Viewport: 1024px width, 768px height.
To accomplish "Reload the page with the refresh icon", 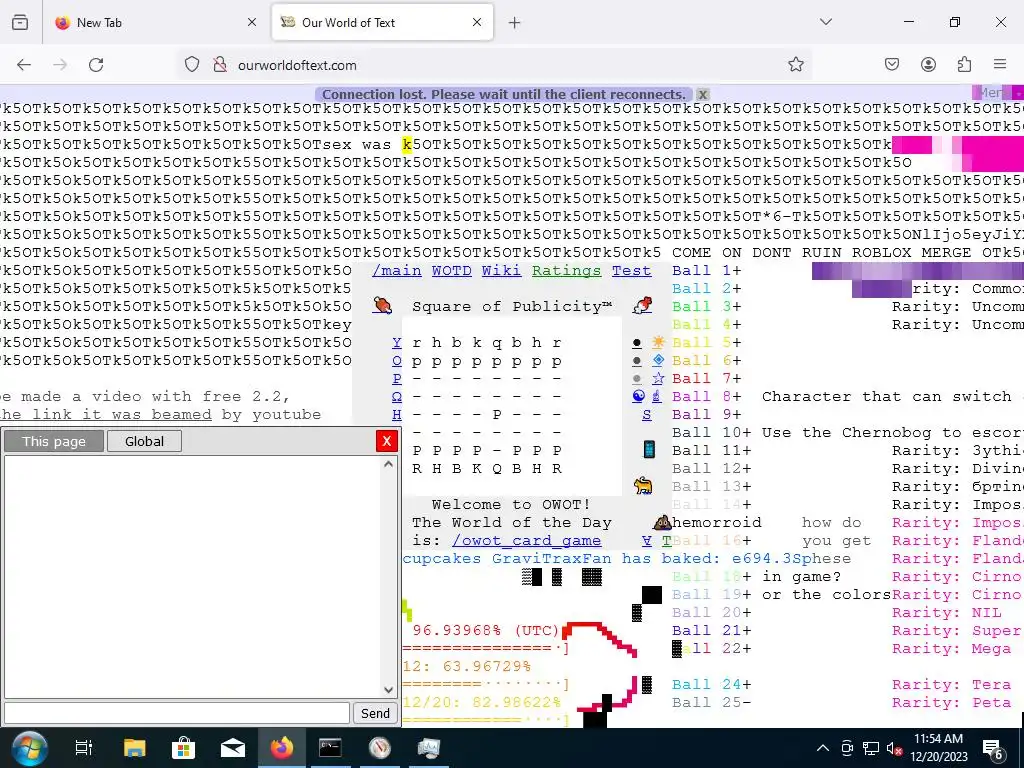I will click(x=96, y=65).
